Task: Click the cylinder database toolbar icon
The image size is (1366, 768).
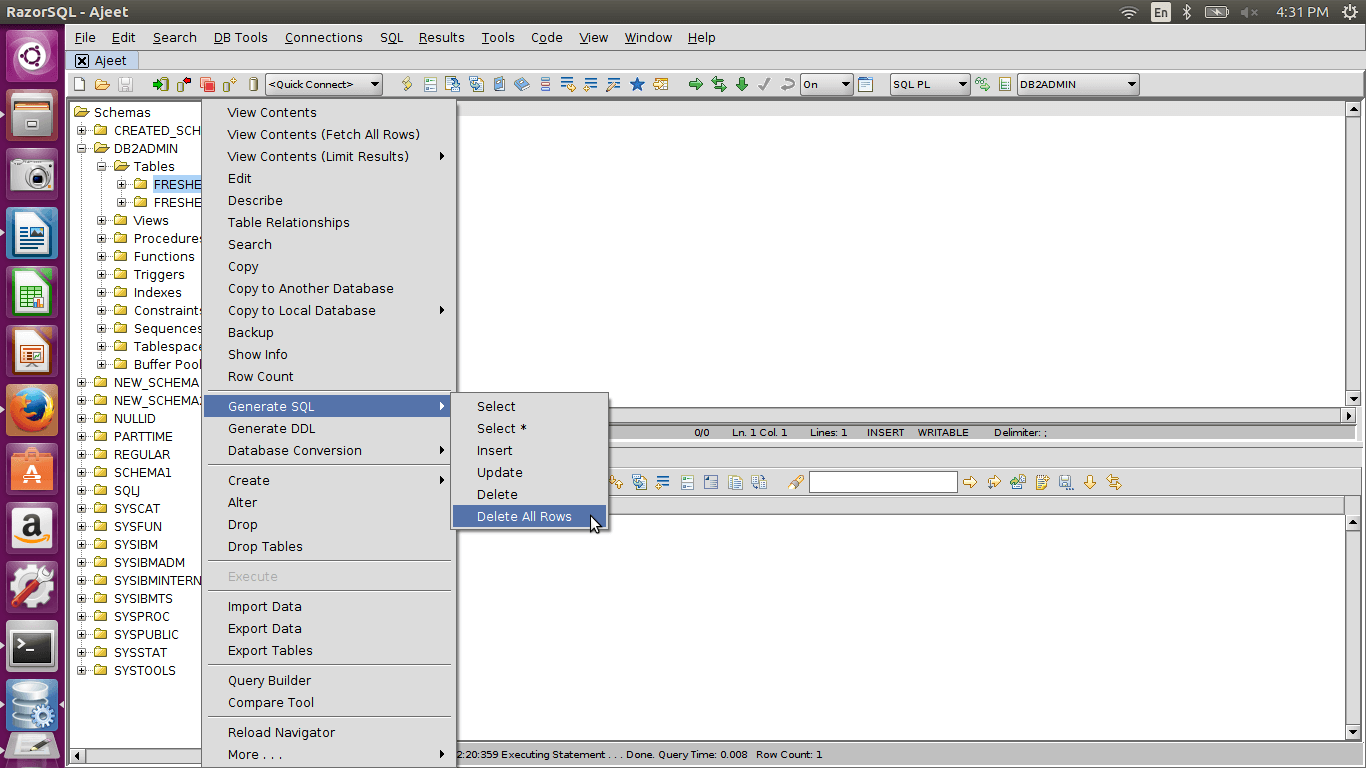Action: click(254, 85)
